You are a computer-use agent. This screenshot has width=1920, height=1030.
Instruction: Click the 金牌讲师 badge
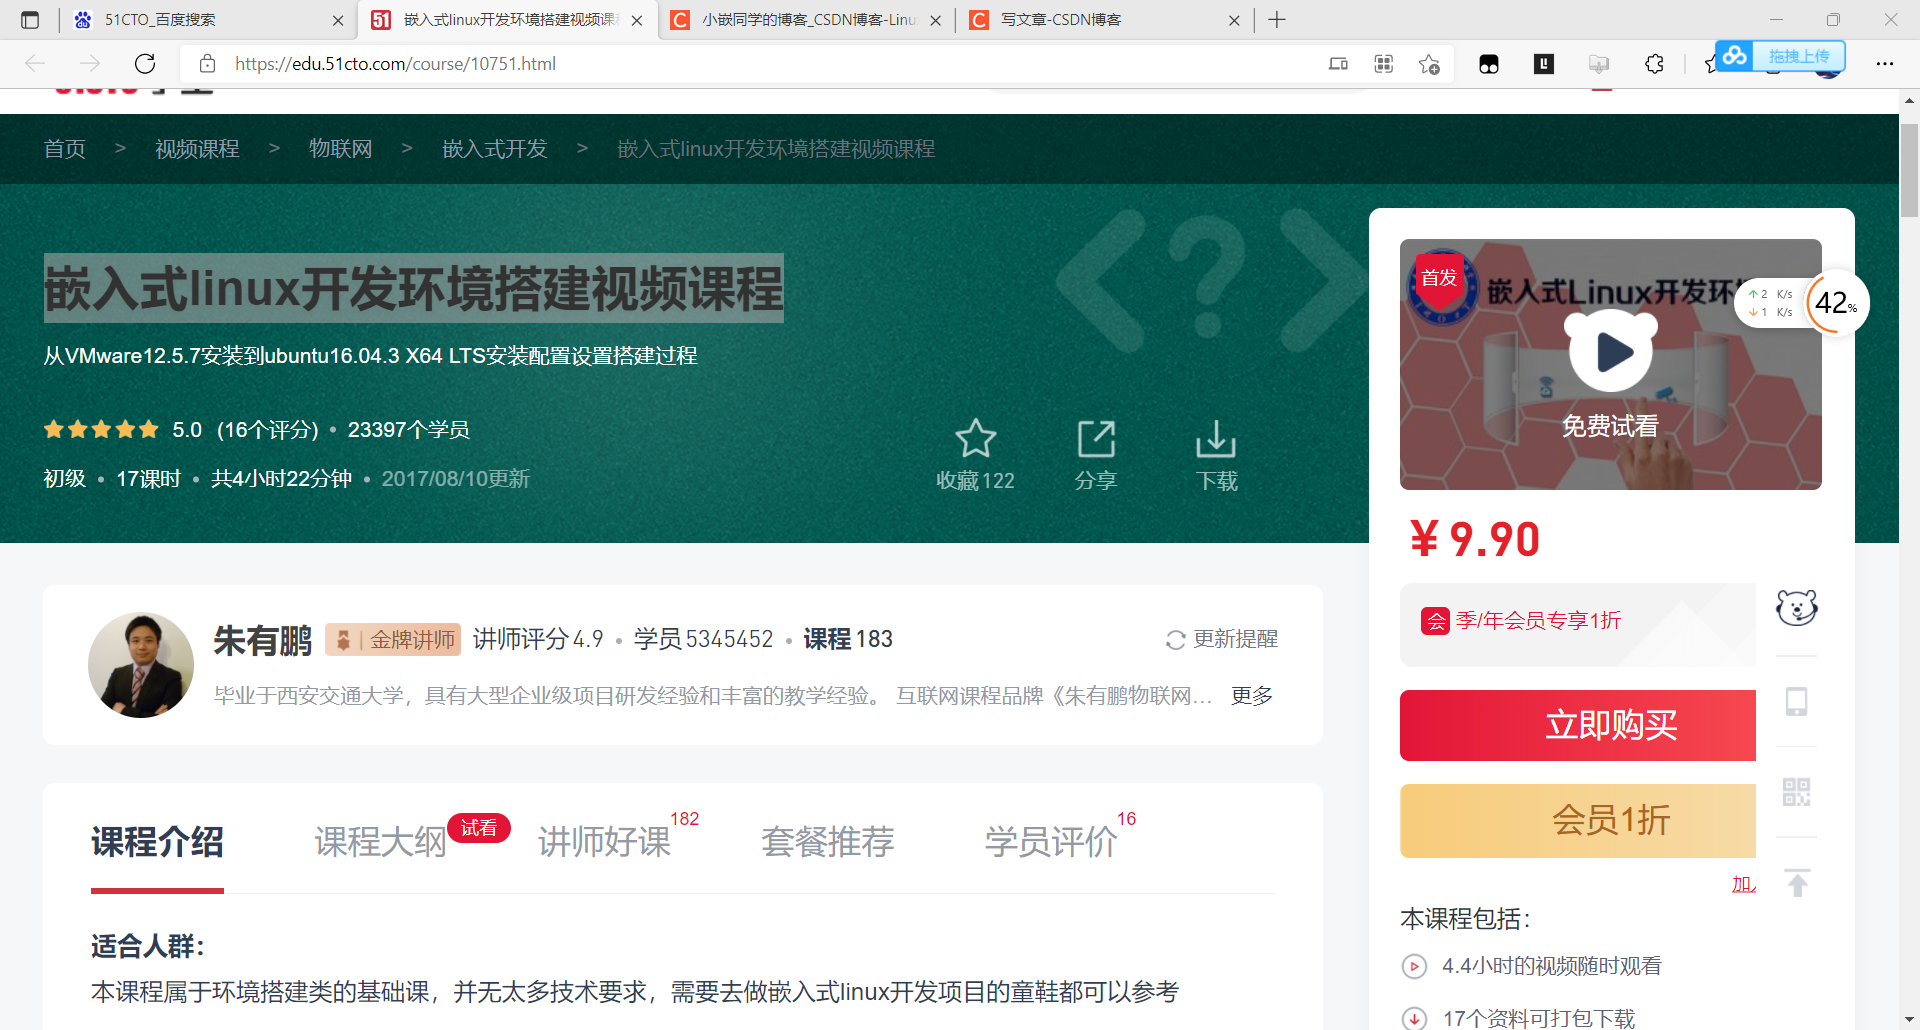pyautogui.click(x=393, y=640)
